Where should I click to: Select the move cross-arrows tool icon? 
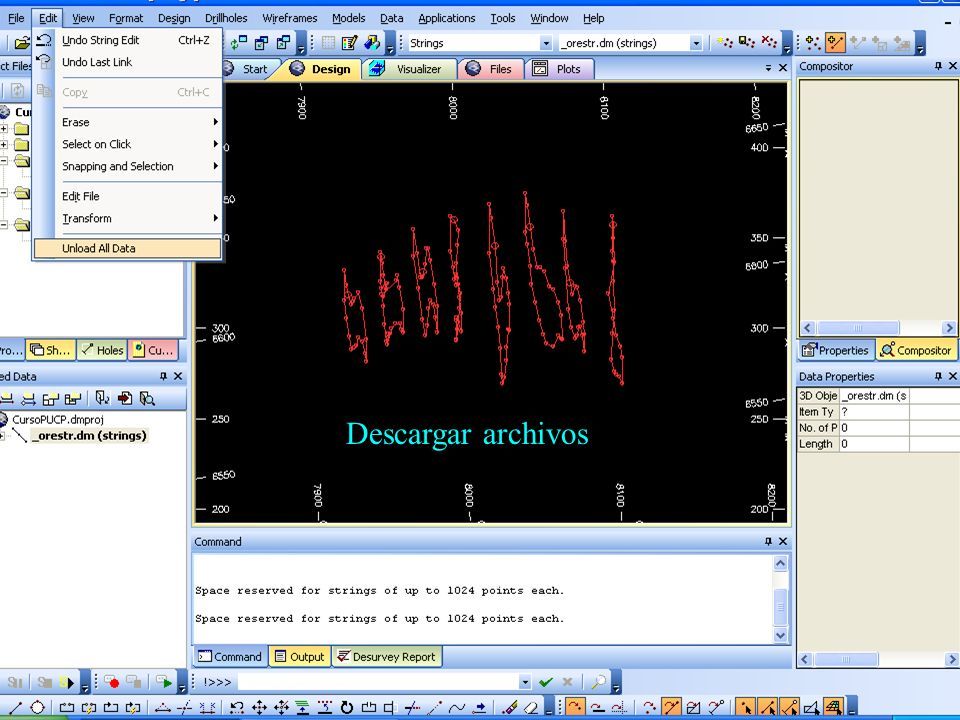pos(259,708)
